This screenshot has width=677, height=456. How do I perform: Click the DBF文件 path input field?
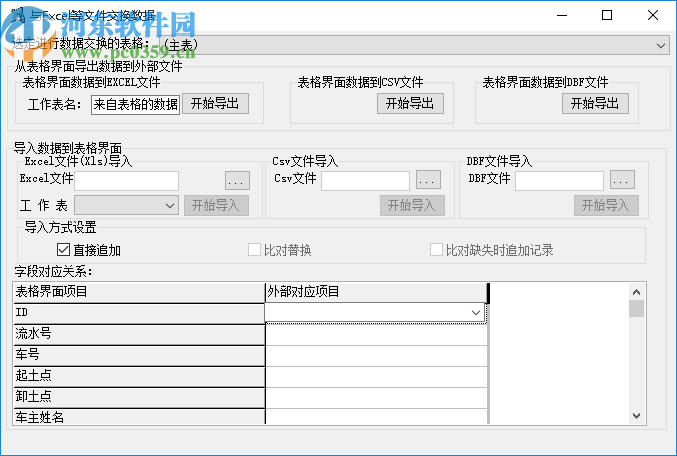[x=559, y=180]
